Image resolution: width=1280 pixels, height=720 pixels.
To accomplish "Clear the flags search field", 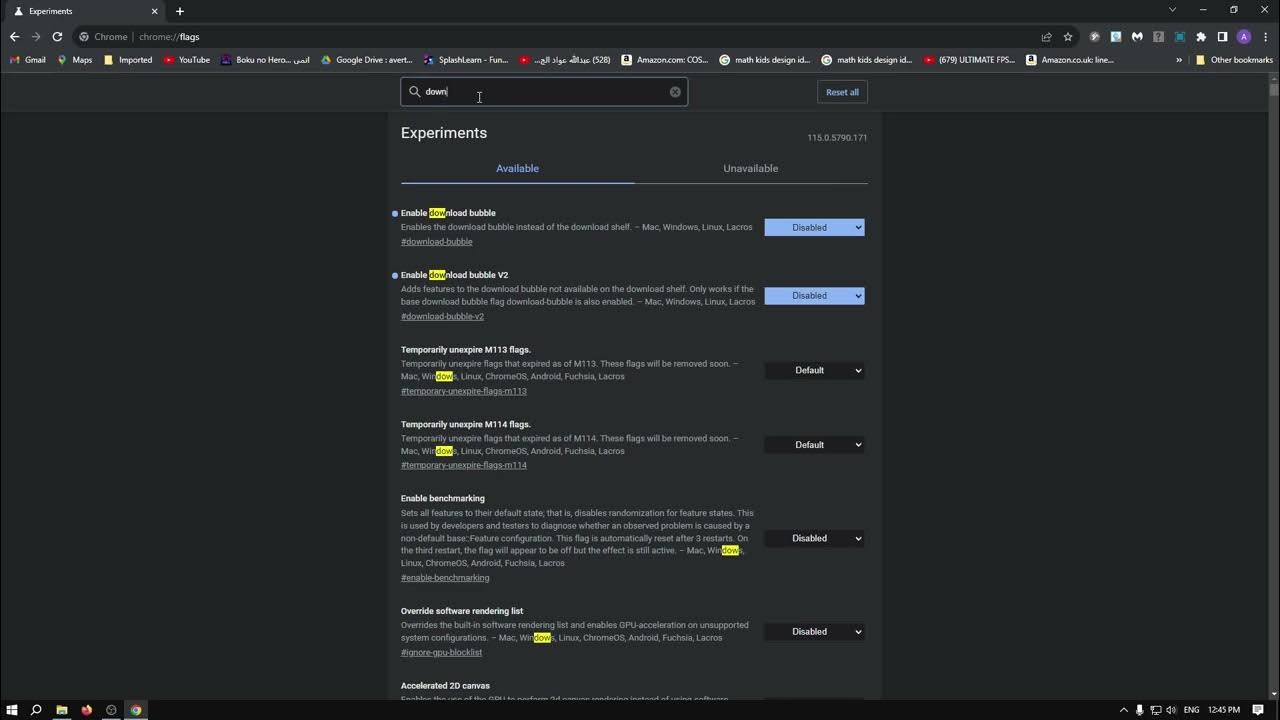I will (x=675, y=92).
